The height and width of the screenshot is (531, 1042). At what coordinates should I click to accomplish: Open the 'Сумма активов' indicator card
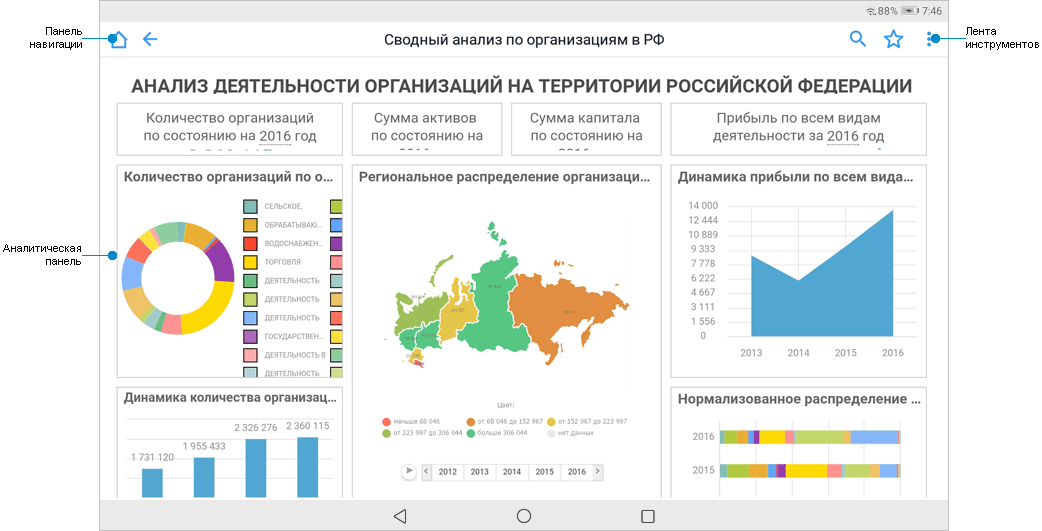point(427,129)
